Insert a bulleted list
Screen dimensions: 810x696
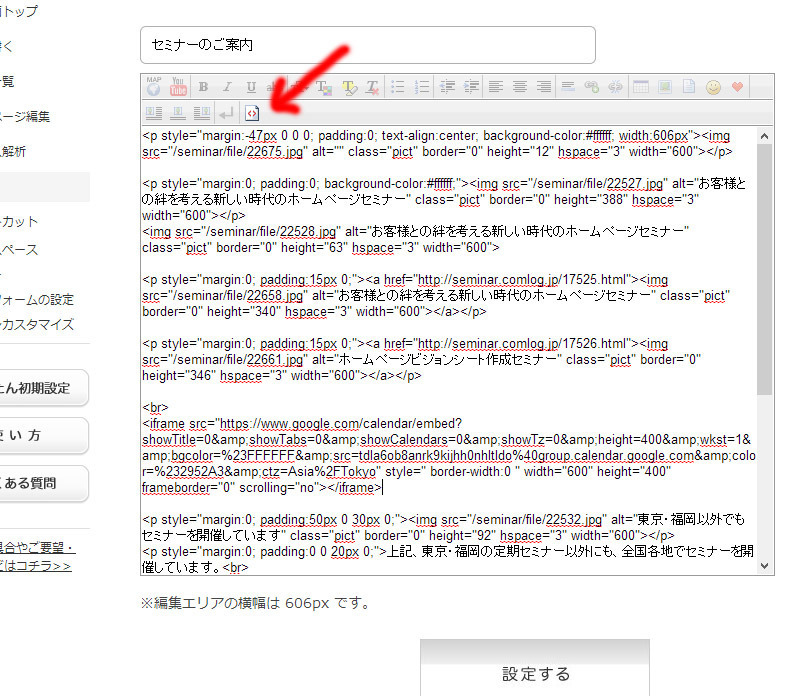coord(399,87)
